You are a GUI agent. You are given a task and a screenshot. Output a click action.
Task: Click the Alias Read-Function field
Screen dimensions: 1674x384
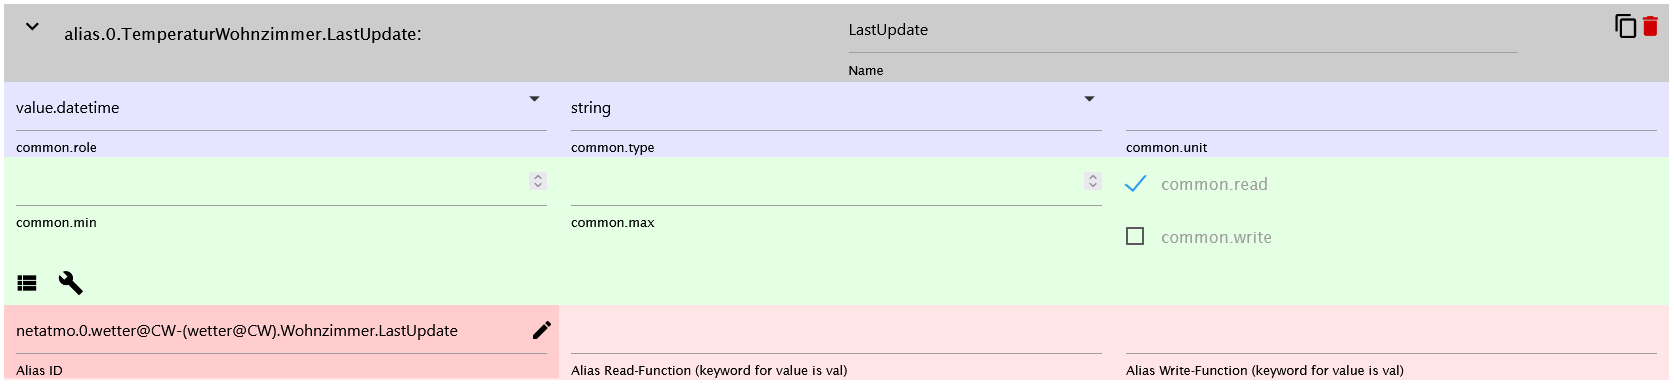pos(836,332)
